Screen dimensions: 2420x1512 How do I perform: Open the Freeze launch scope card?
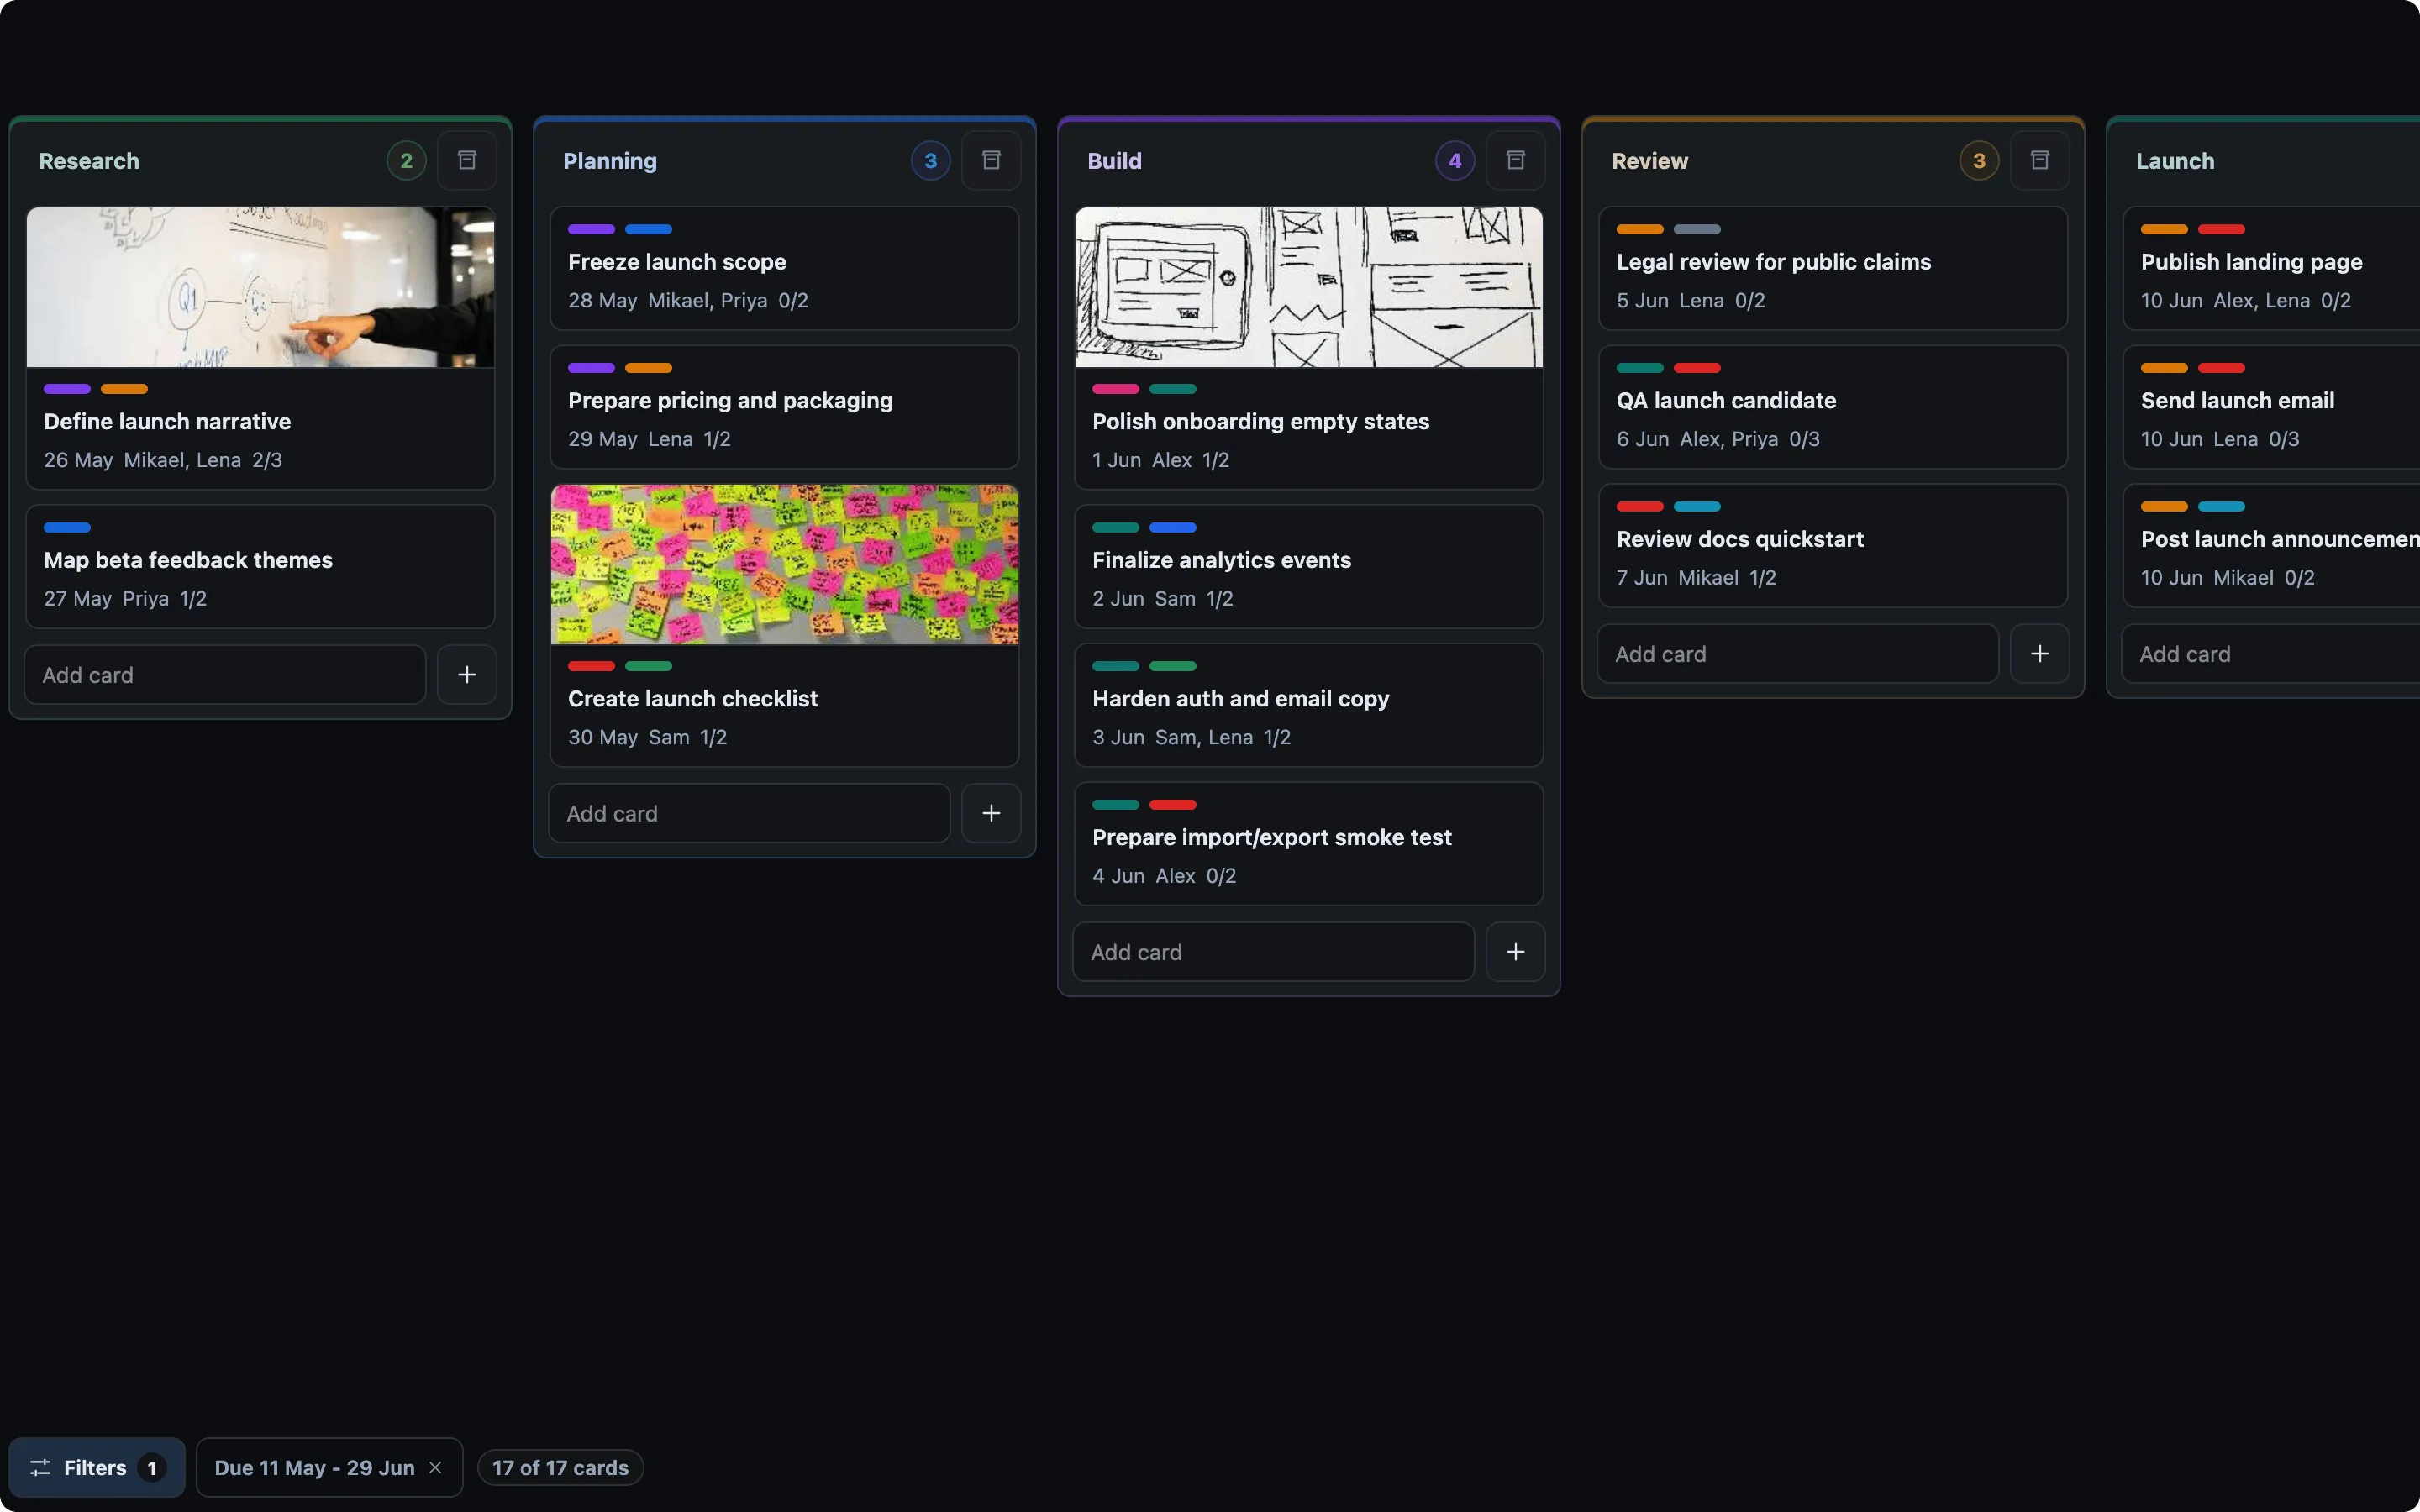(x=785, y=268)
